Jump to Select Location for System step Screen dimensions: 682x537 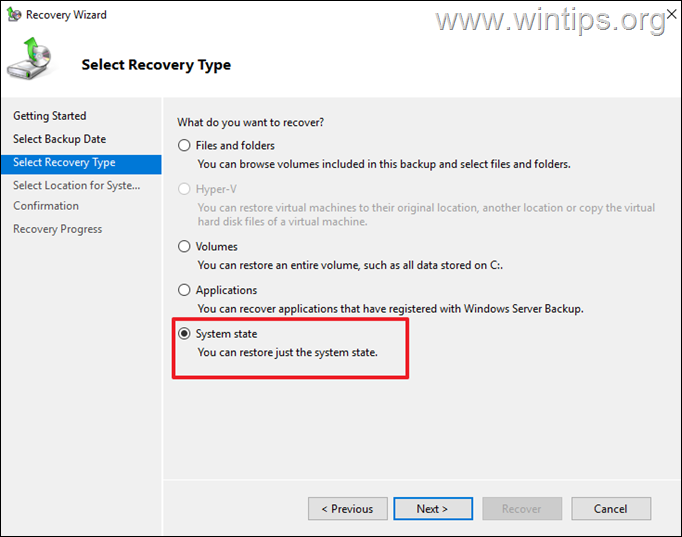(76, 185)
